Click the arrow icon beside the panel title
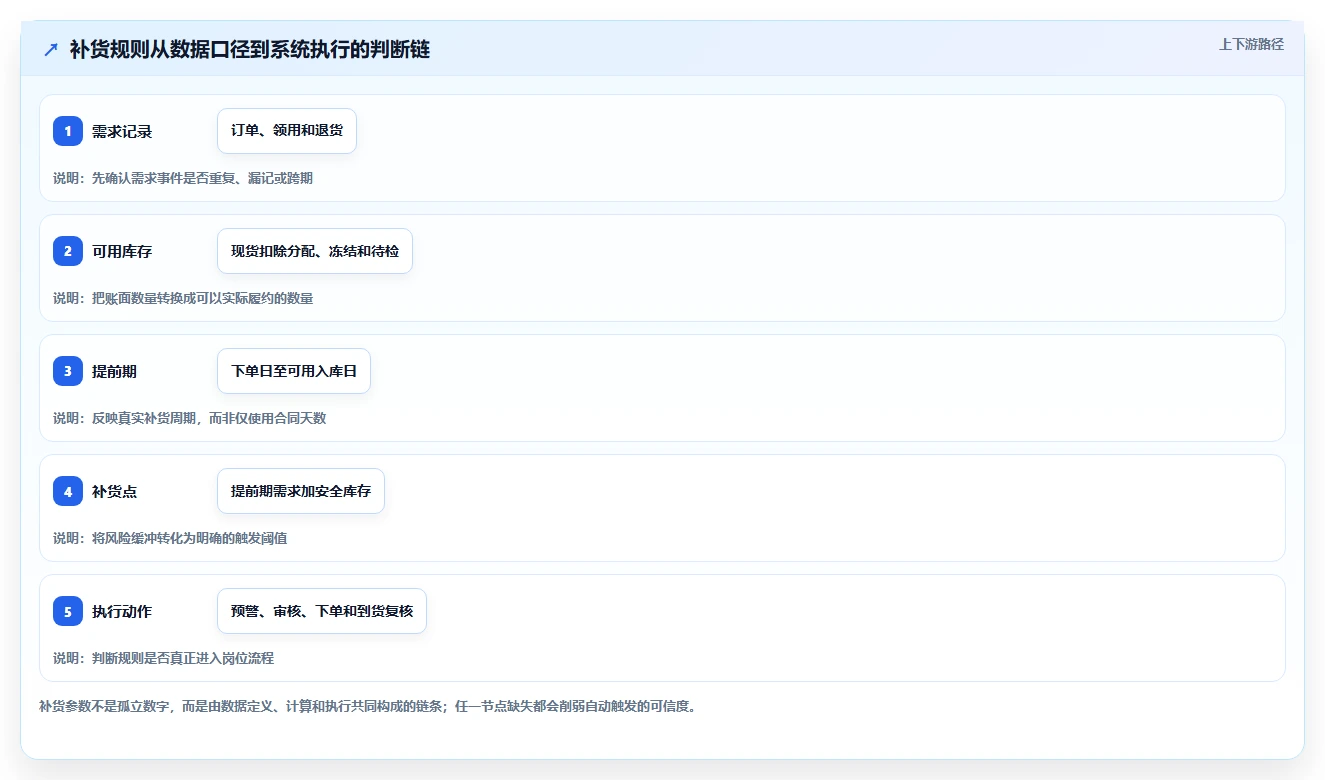 pyautogui.click(x=51, y=49)
